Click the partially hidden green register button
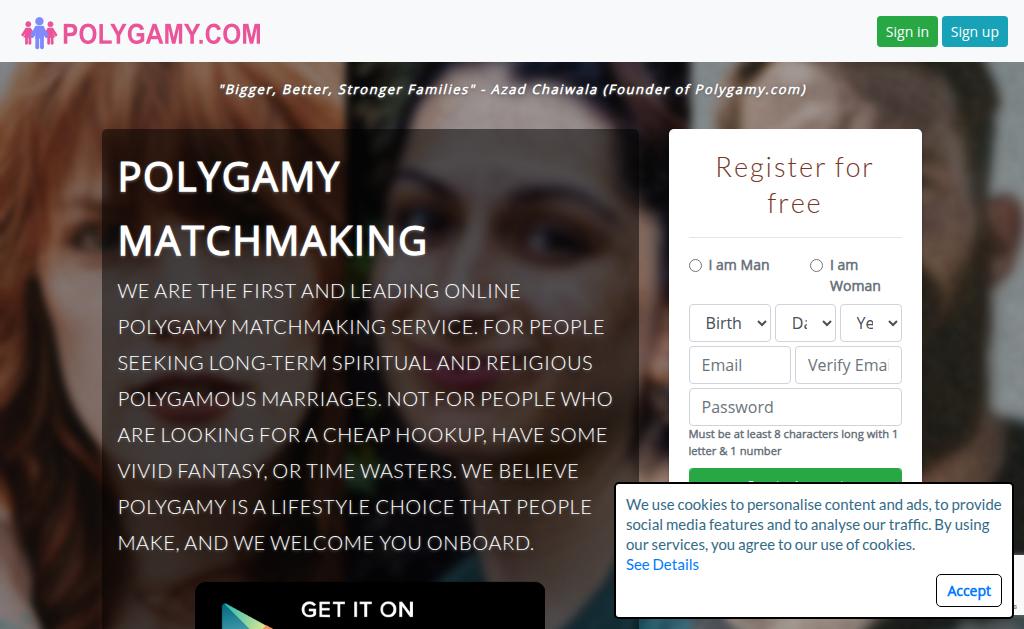 (x=795, y=476)
